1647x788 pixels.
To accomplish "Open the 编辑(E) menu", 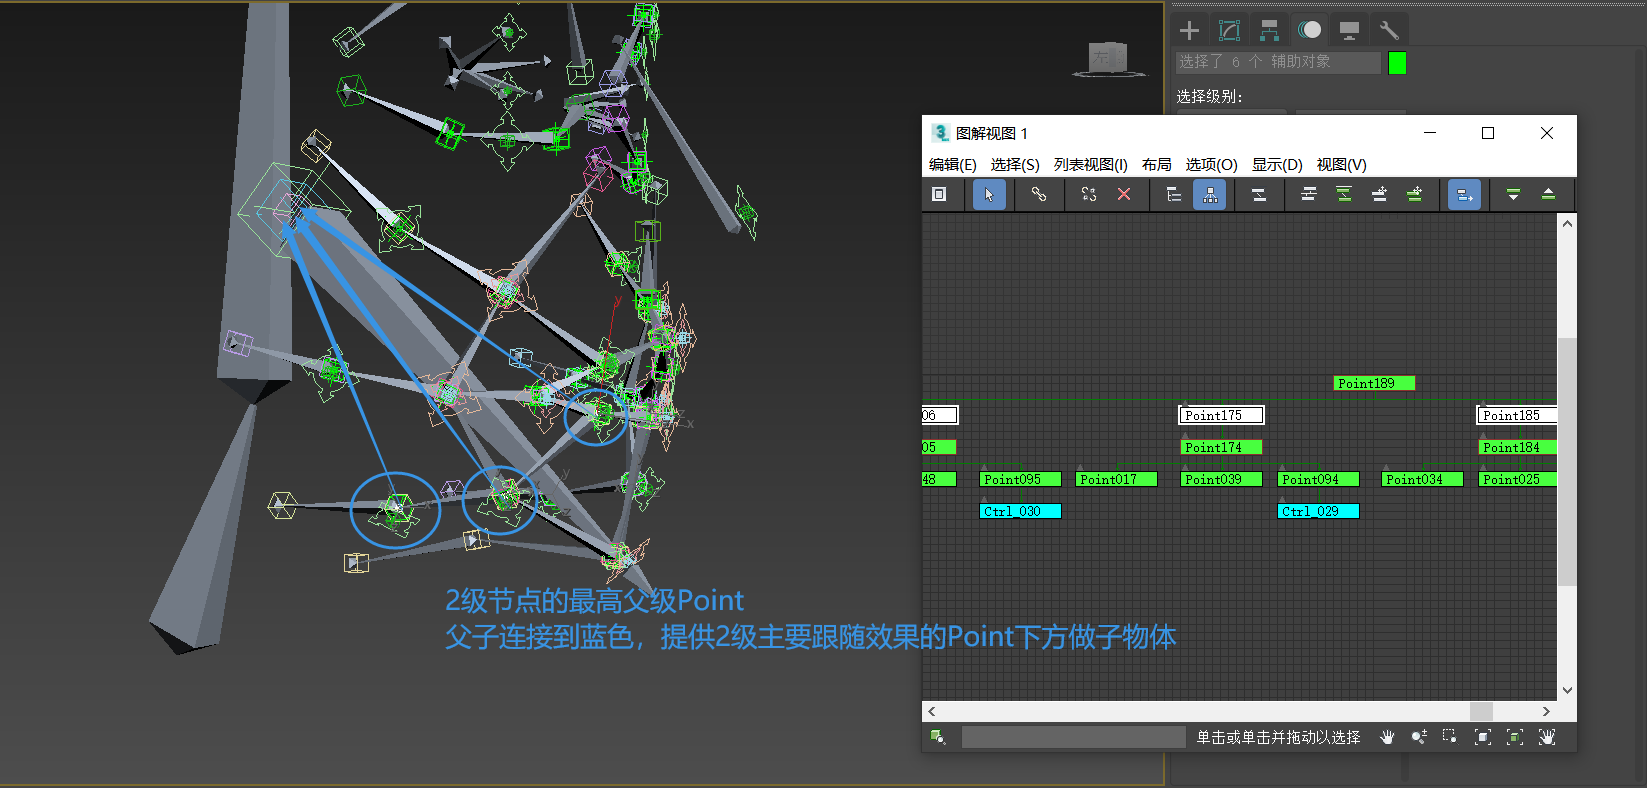I will [952, 164].
